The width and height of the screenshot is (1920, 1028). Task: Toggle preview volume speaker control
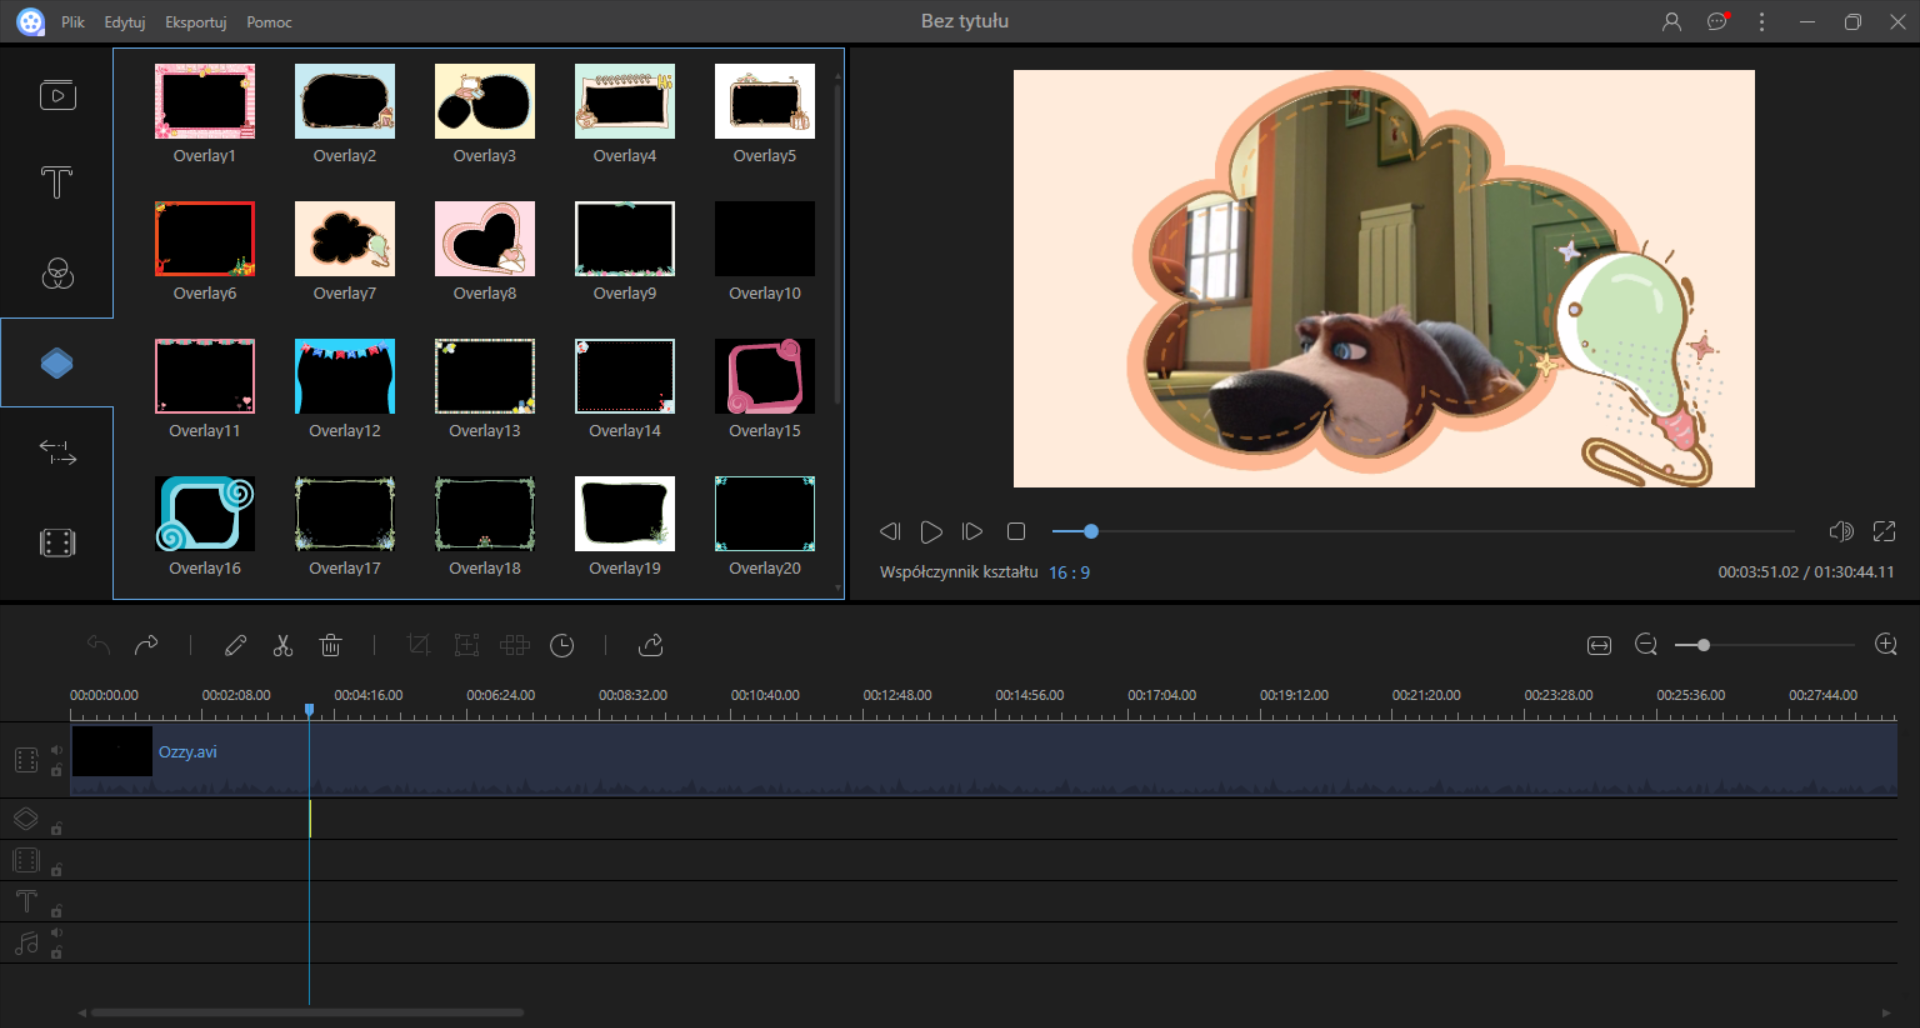coord(1841,532)
